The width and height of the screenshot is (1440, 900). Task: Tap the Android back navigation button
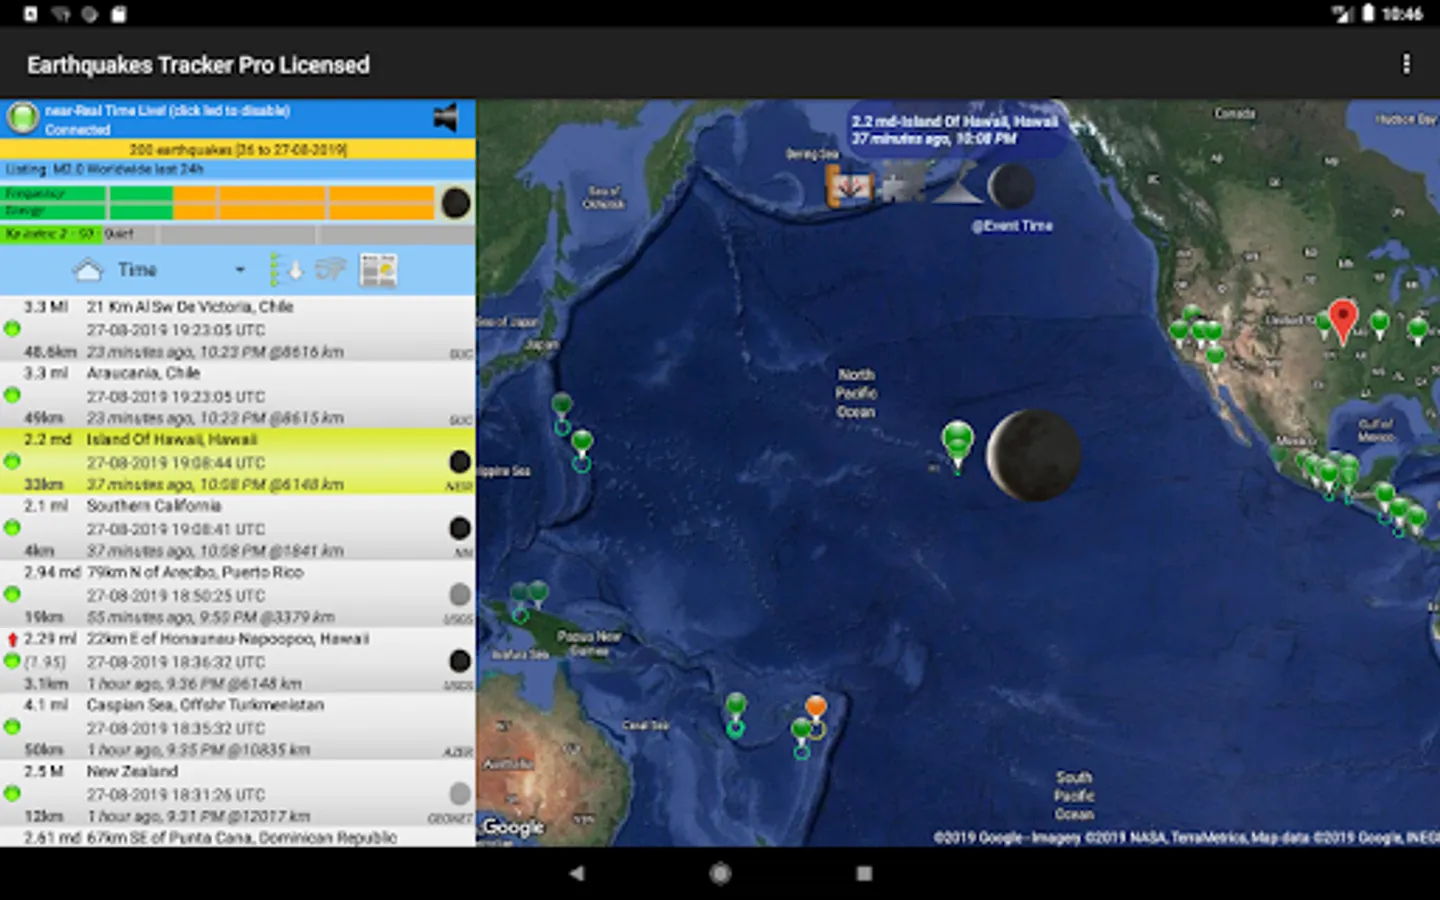(576, 873)
